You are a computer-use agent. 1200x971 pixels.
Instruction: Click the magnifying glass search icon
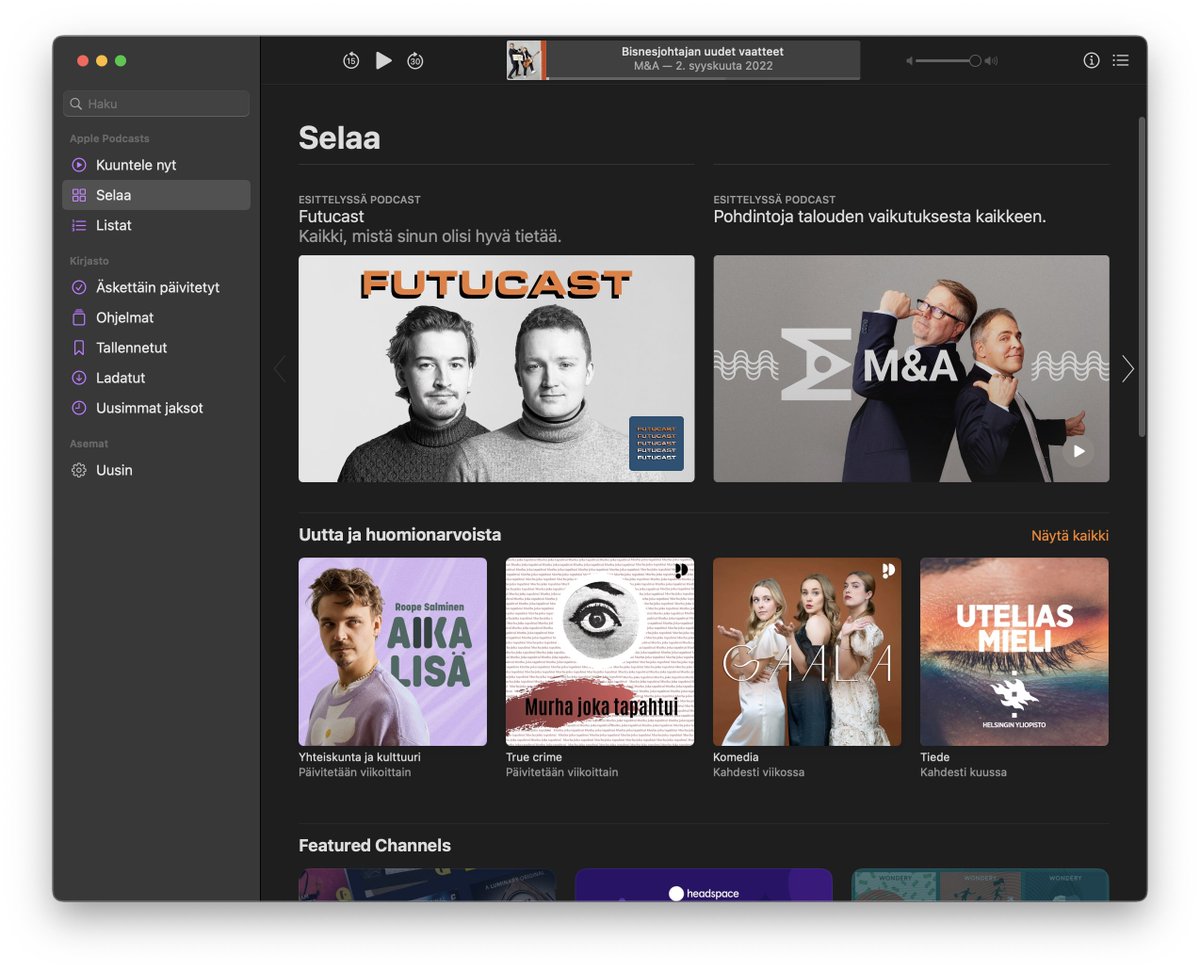(76, 104)
